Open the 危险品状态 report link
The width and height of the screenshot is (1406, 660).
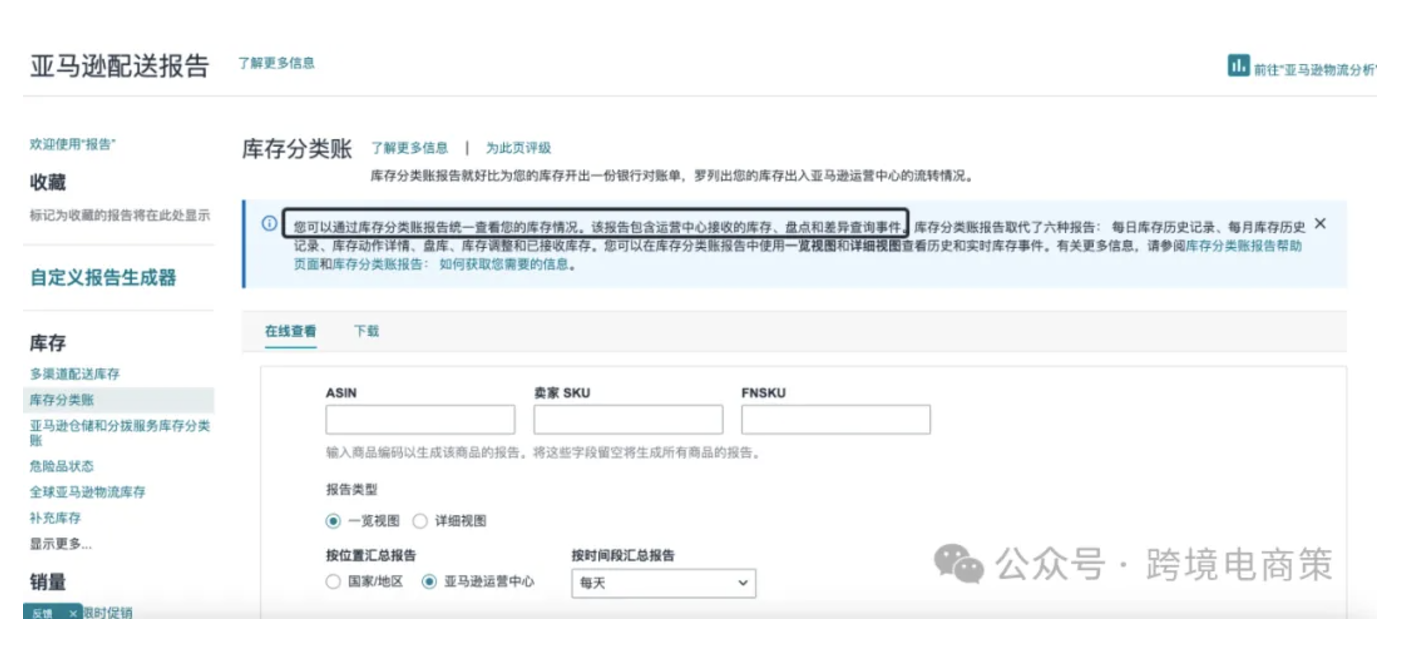(x=61, y=466)
